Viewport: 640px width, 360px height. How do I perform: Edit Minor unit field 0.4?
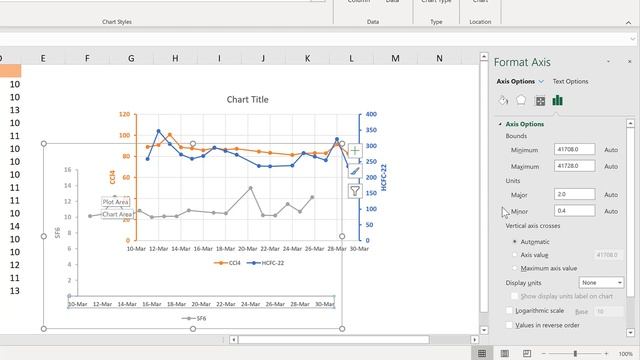coord(574,211)
